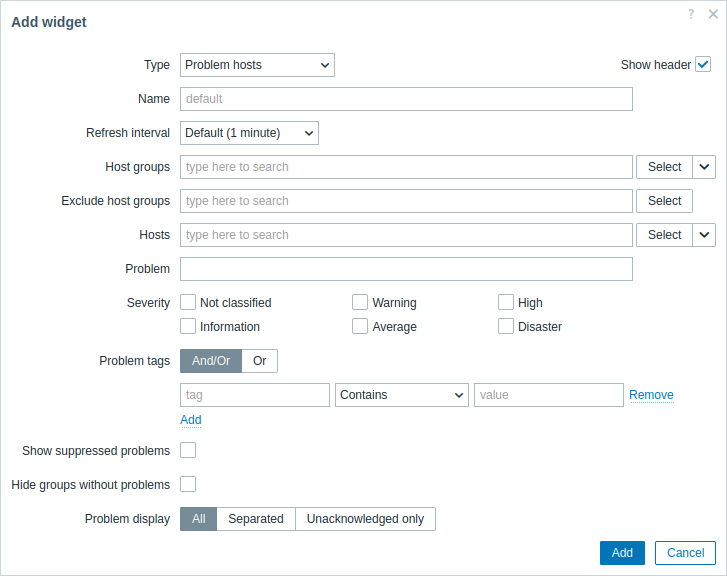Image resolution: width=727 pixels, height=576 pixels.
Task: Tick the Show suppressed problems checkbox
Action: (x=188, y=450)
